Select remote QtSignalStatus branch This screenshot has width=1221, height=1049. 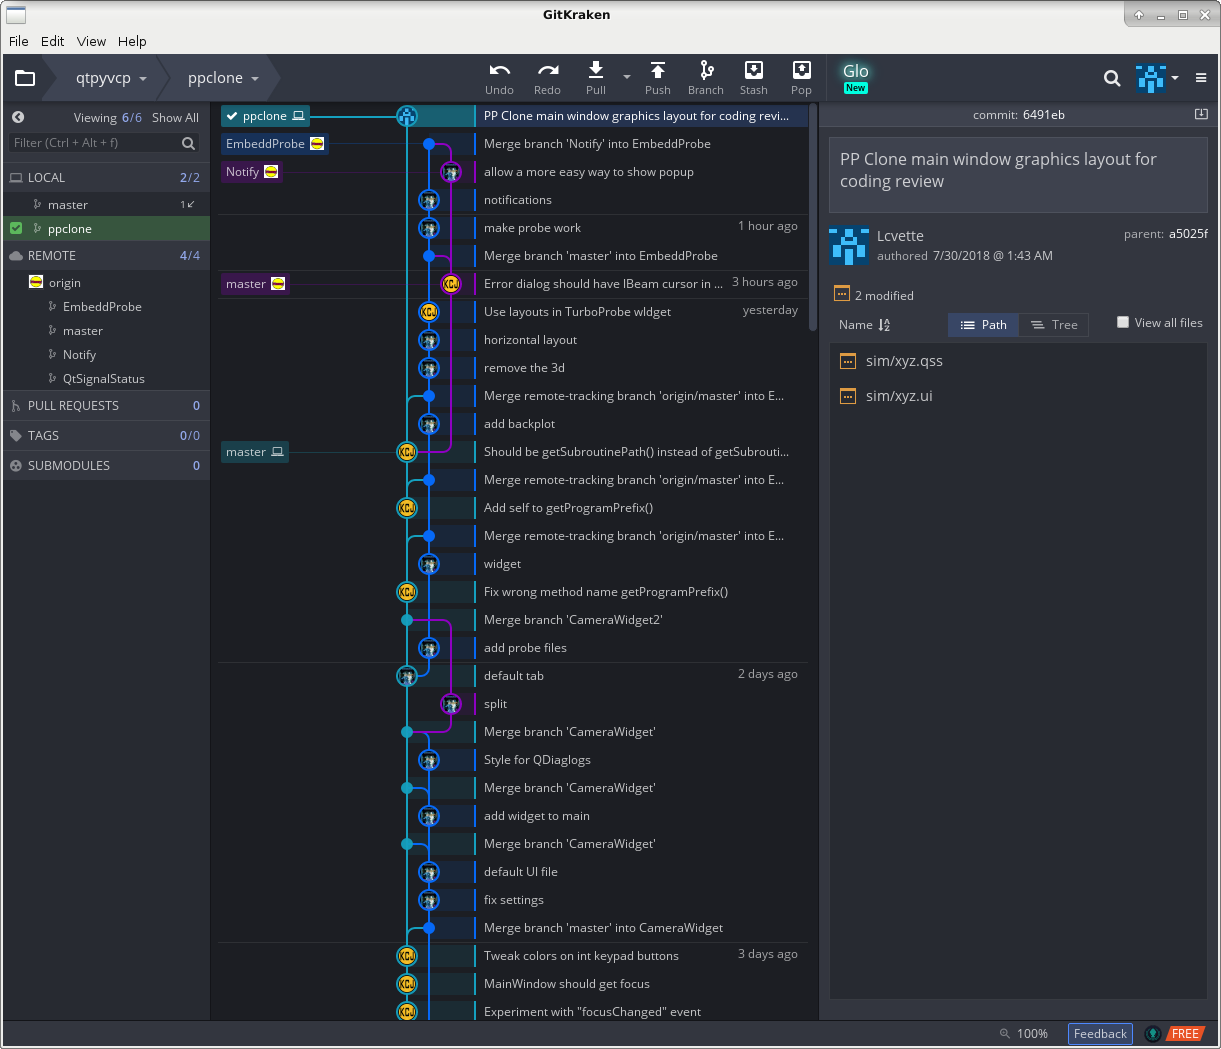pos(107,378)
